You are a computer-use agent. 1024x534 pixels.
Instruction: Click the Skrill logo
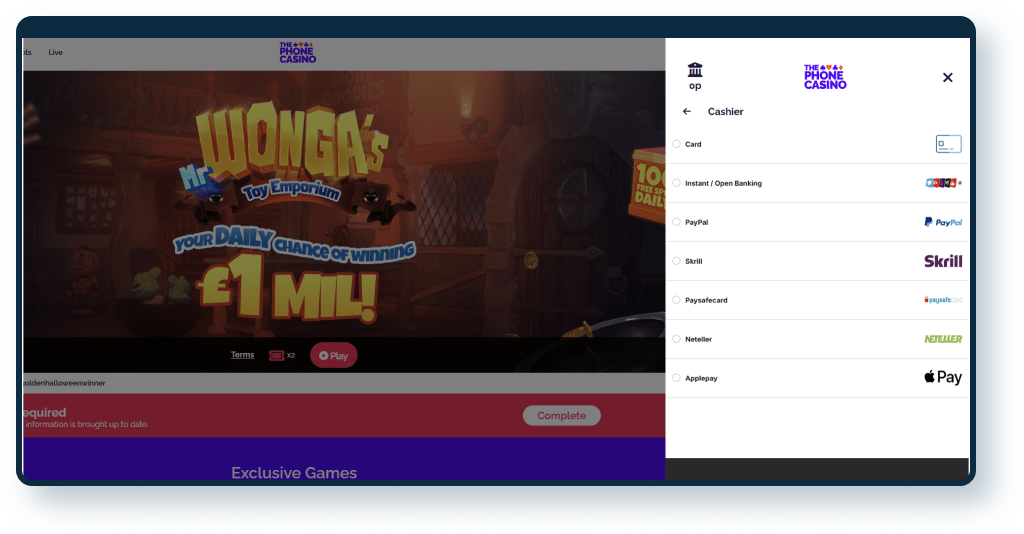943,261
